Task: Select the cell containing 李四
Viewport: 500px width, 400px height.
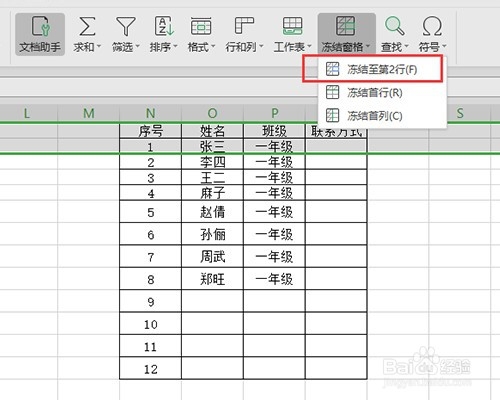Action: pyautogui.click(x=213, y=162)
